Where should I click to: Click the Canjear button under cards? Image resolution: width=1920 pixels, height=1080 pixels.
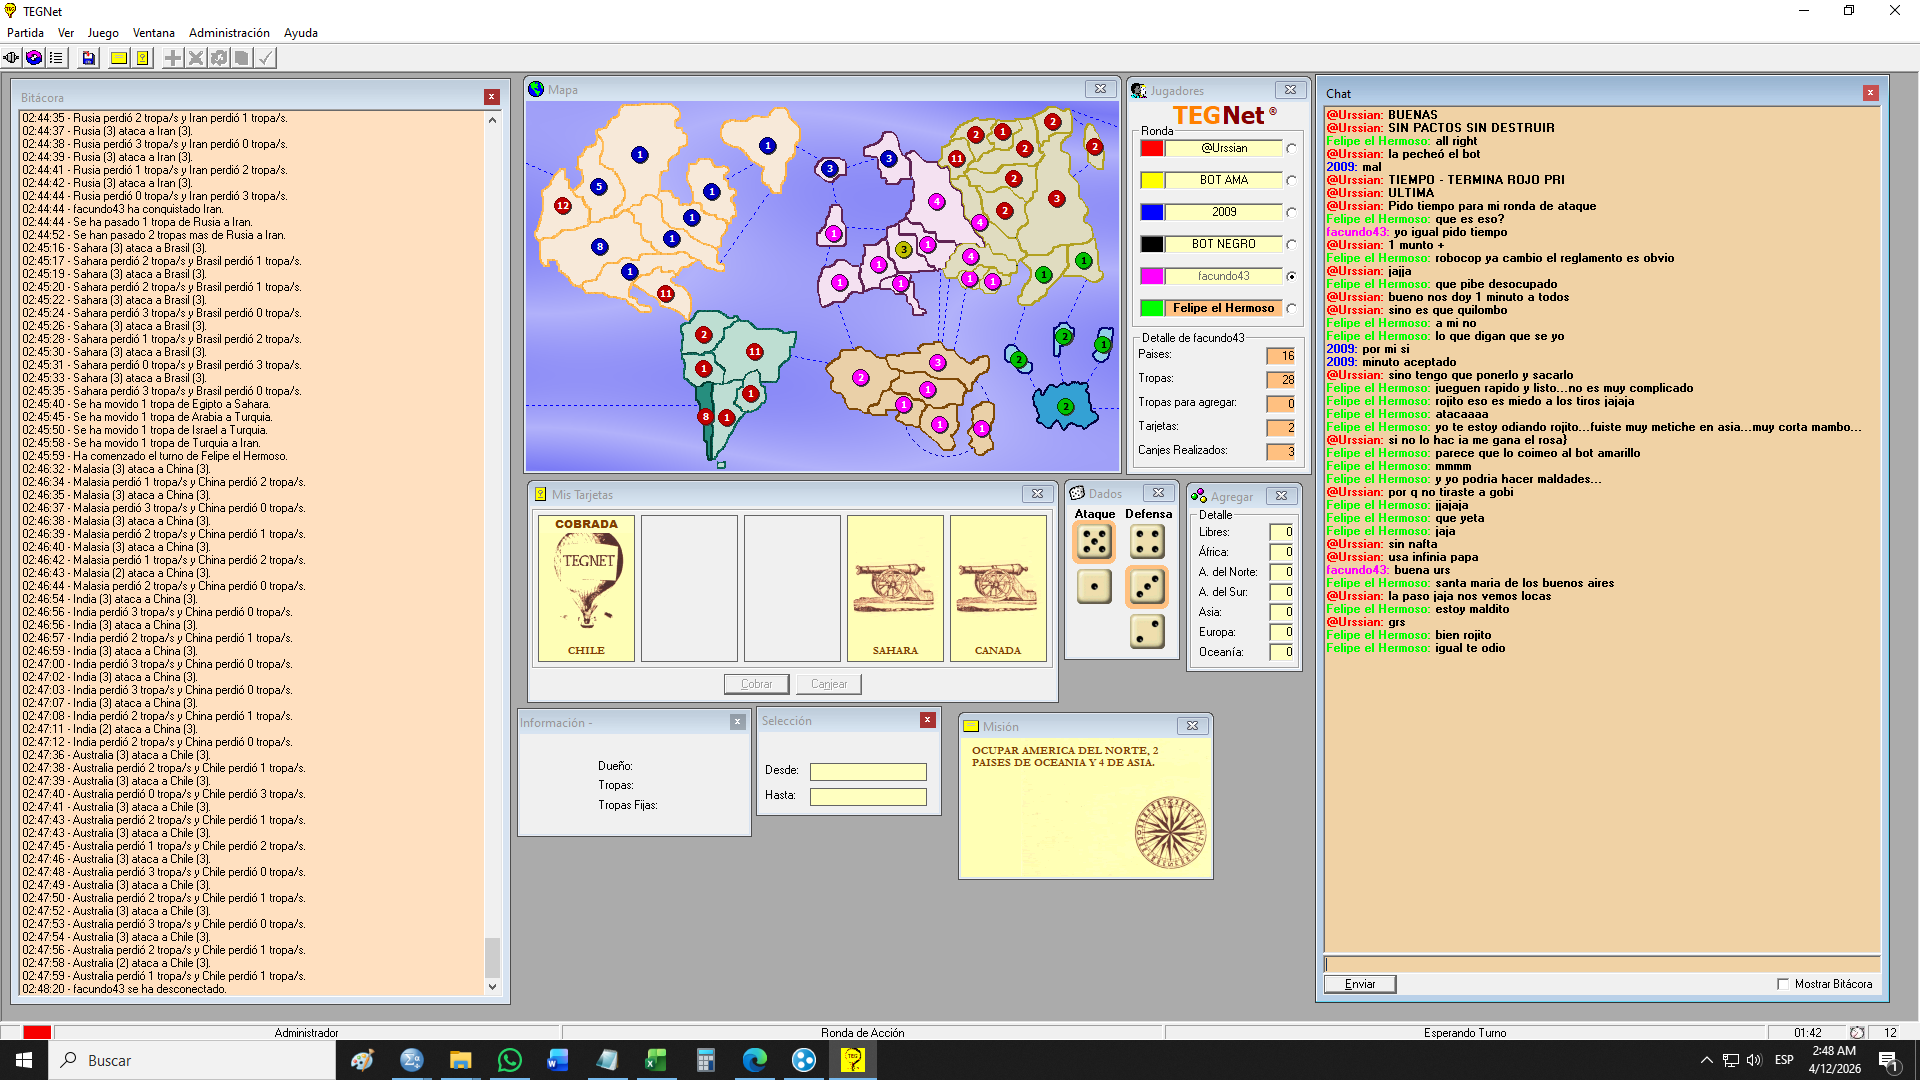tap(828, 684)
